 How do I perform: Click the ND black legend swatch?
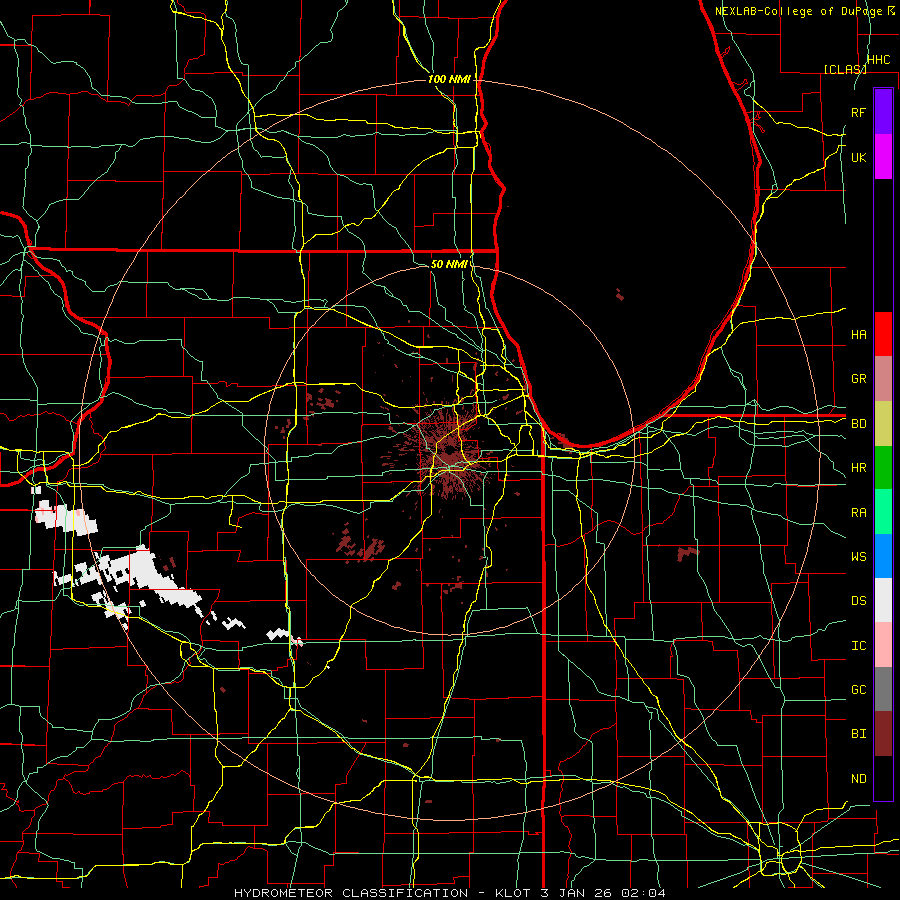[883, 778]
